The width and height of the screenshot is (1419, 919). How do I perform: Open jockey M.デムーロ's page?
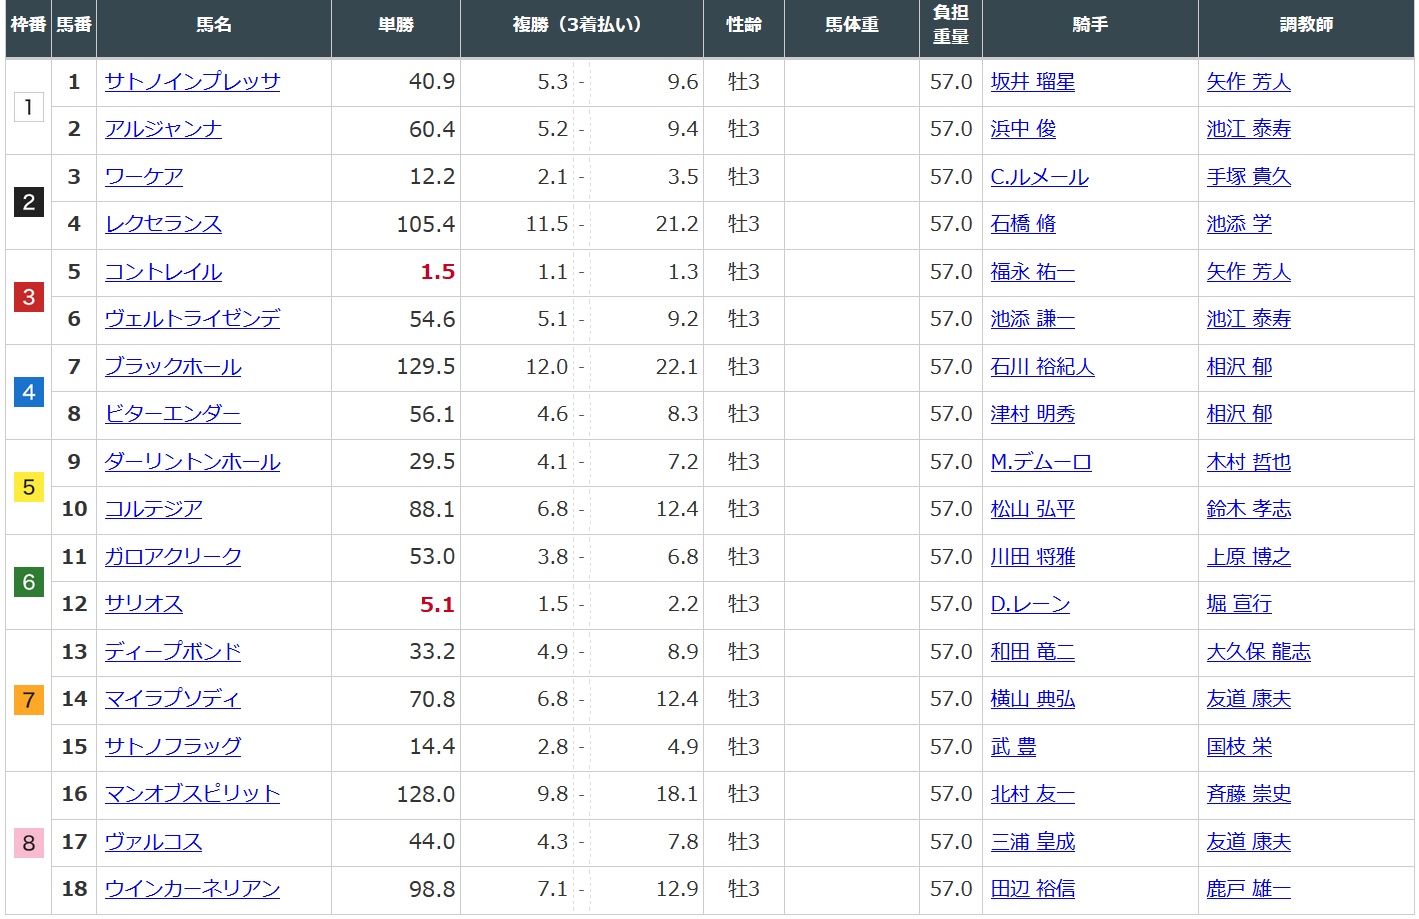[x=1040, y=462]
